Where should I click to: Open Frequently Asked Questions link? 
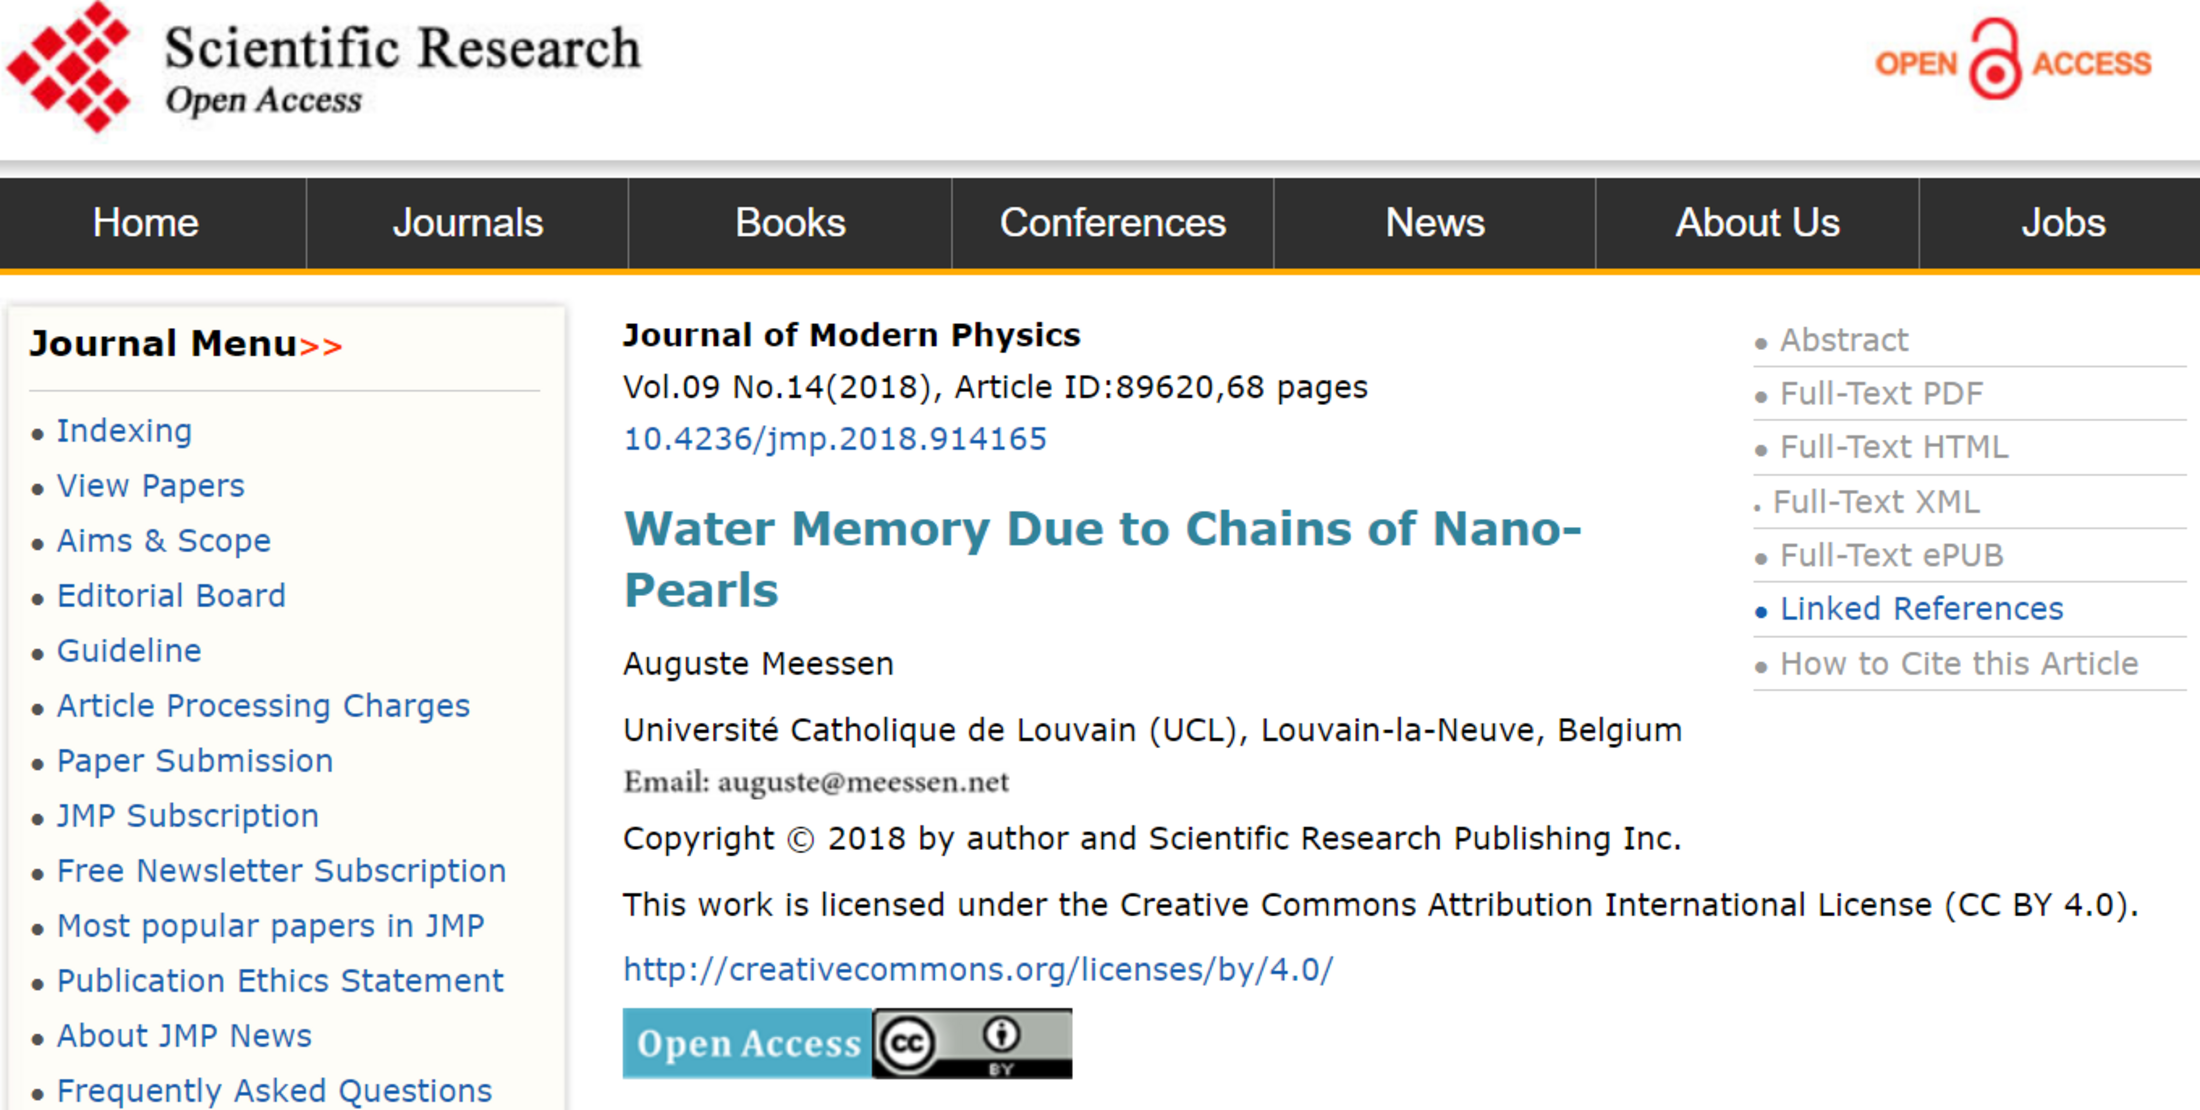point(274,1091)
